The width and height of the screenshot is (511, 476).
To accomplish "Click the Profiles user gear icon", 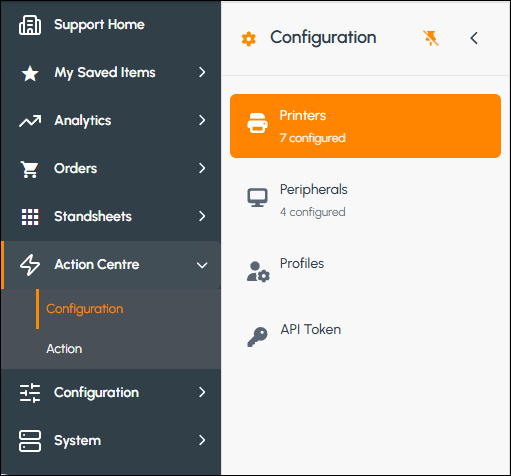I will 258,272.
